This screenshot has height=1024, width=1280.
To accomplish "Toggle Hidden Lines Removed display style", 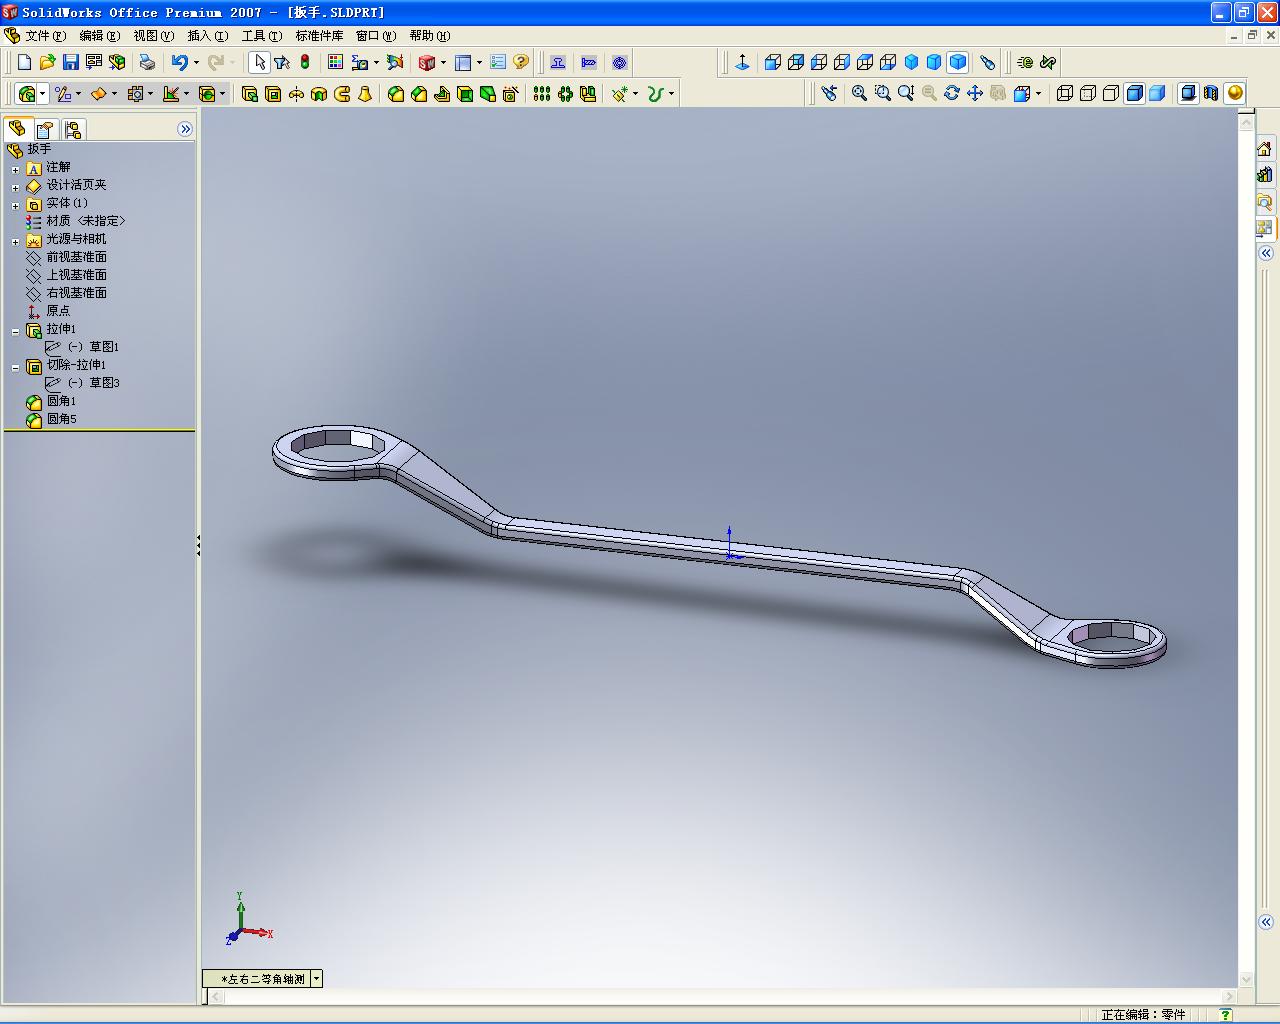I will [x=1111, y=93].
